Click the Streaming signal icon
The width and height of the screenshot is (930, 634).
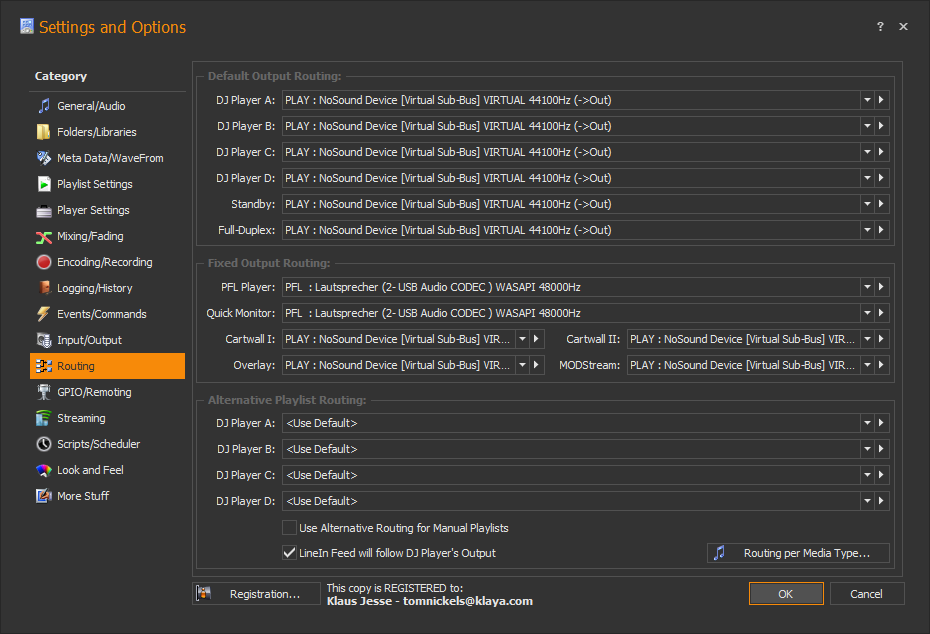point(44,418)
